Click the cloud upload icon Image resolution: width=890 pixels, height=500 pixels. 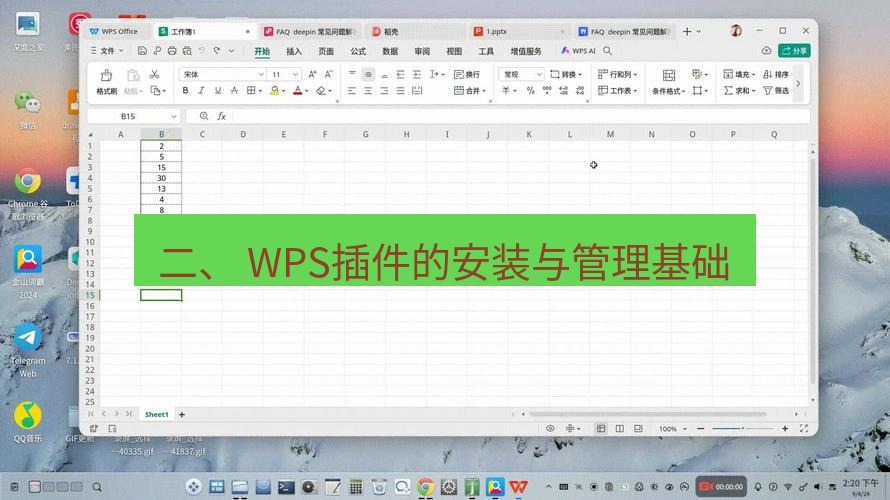(766, 51)
